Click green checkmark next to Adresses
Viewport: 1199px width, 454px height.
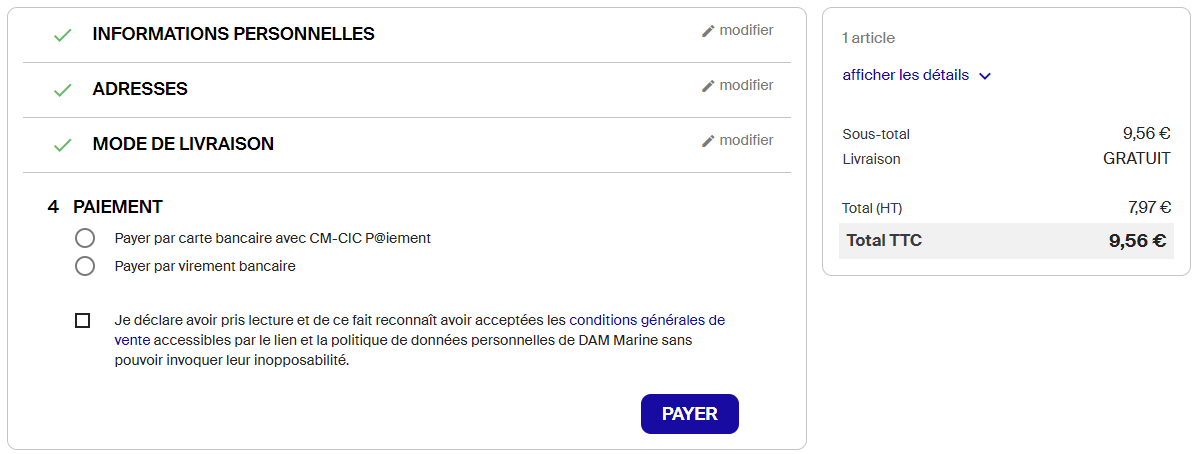pyautogui.click(x=63, y=90)
